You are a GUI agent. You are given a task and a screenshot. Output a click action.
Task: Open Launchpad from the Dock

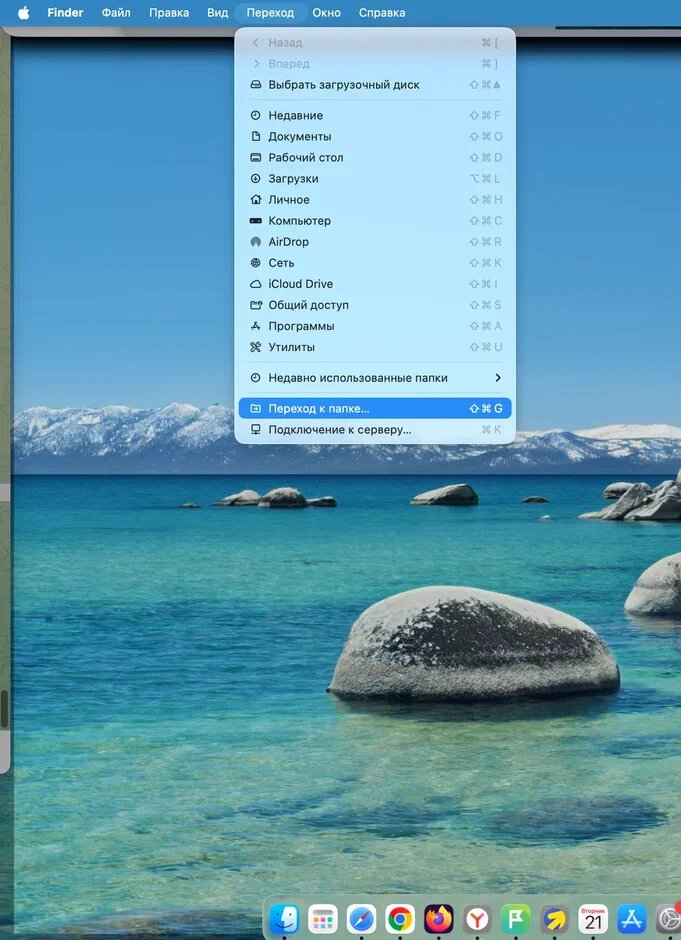point(323,919)
